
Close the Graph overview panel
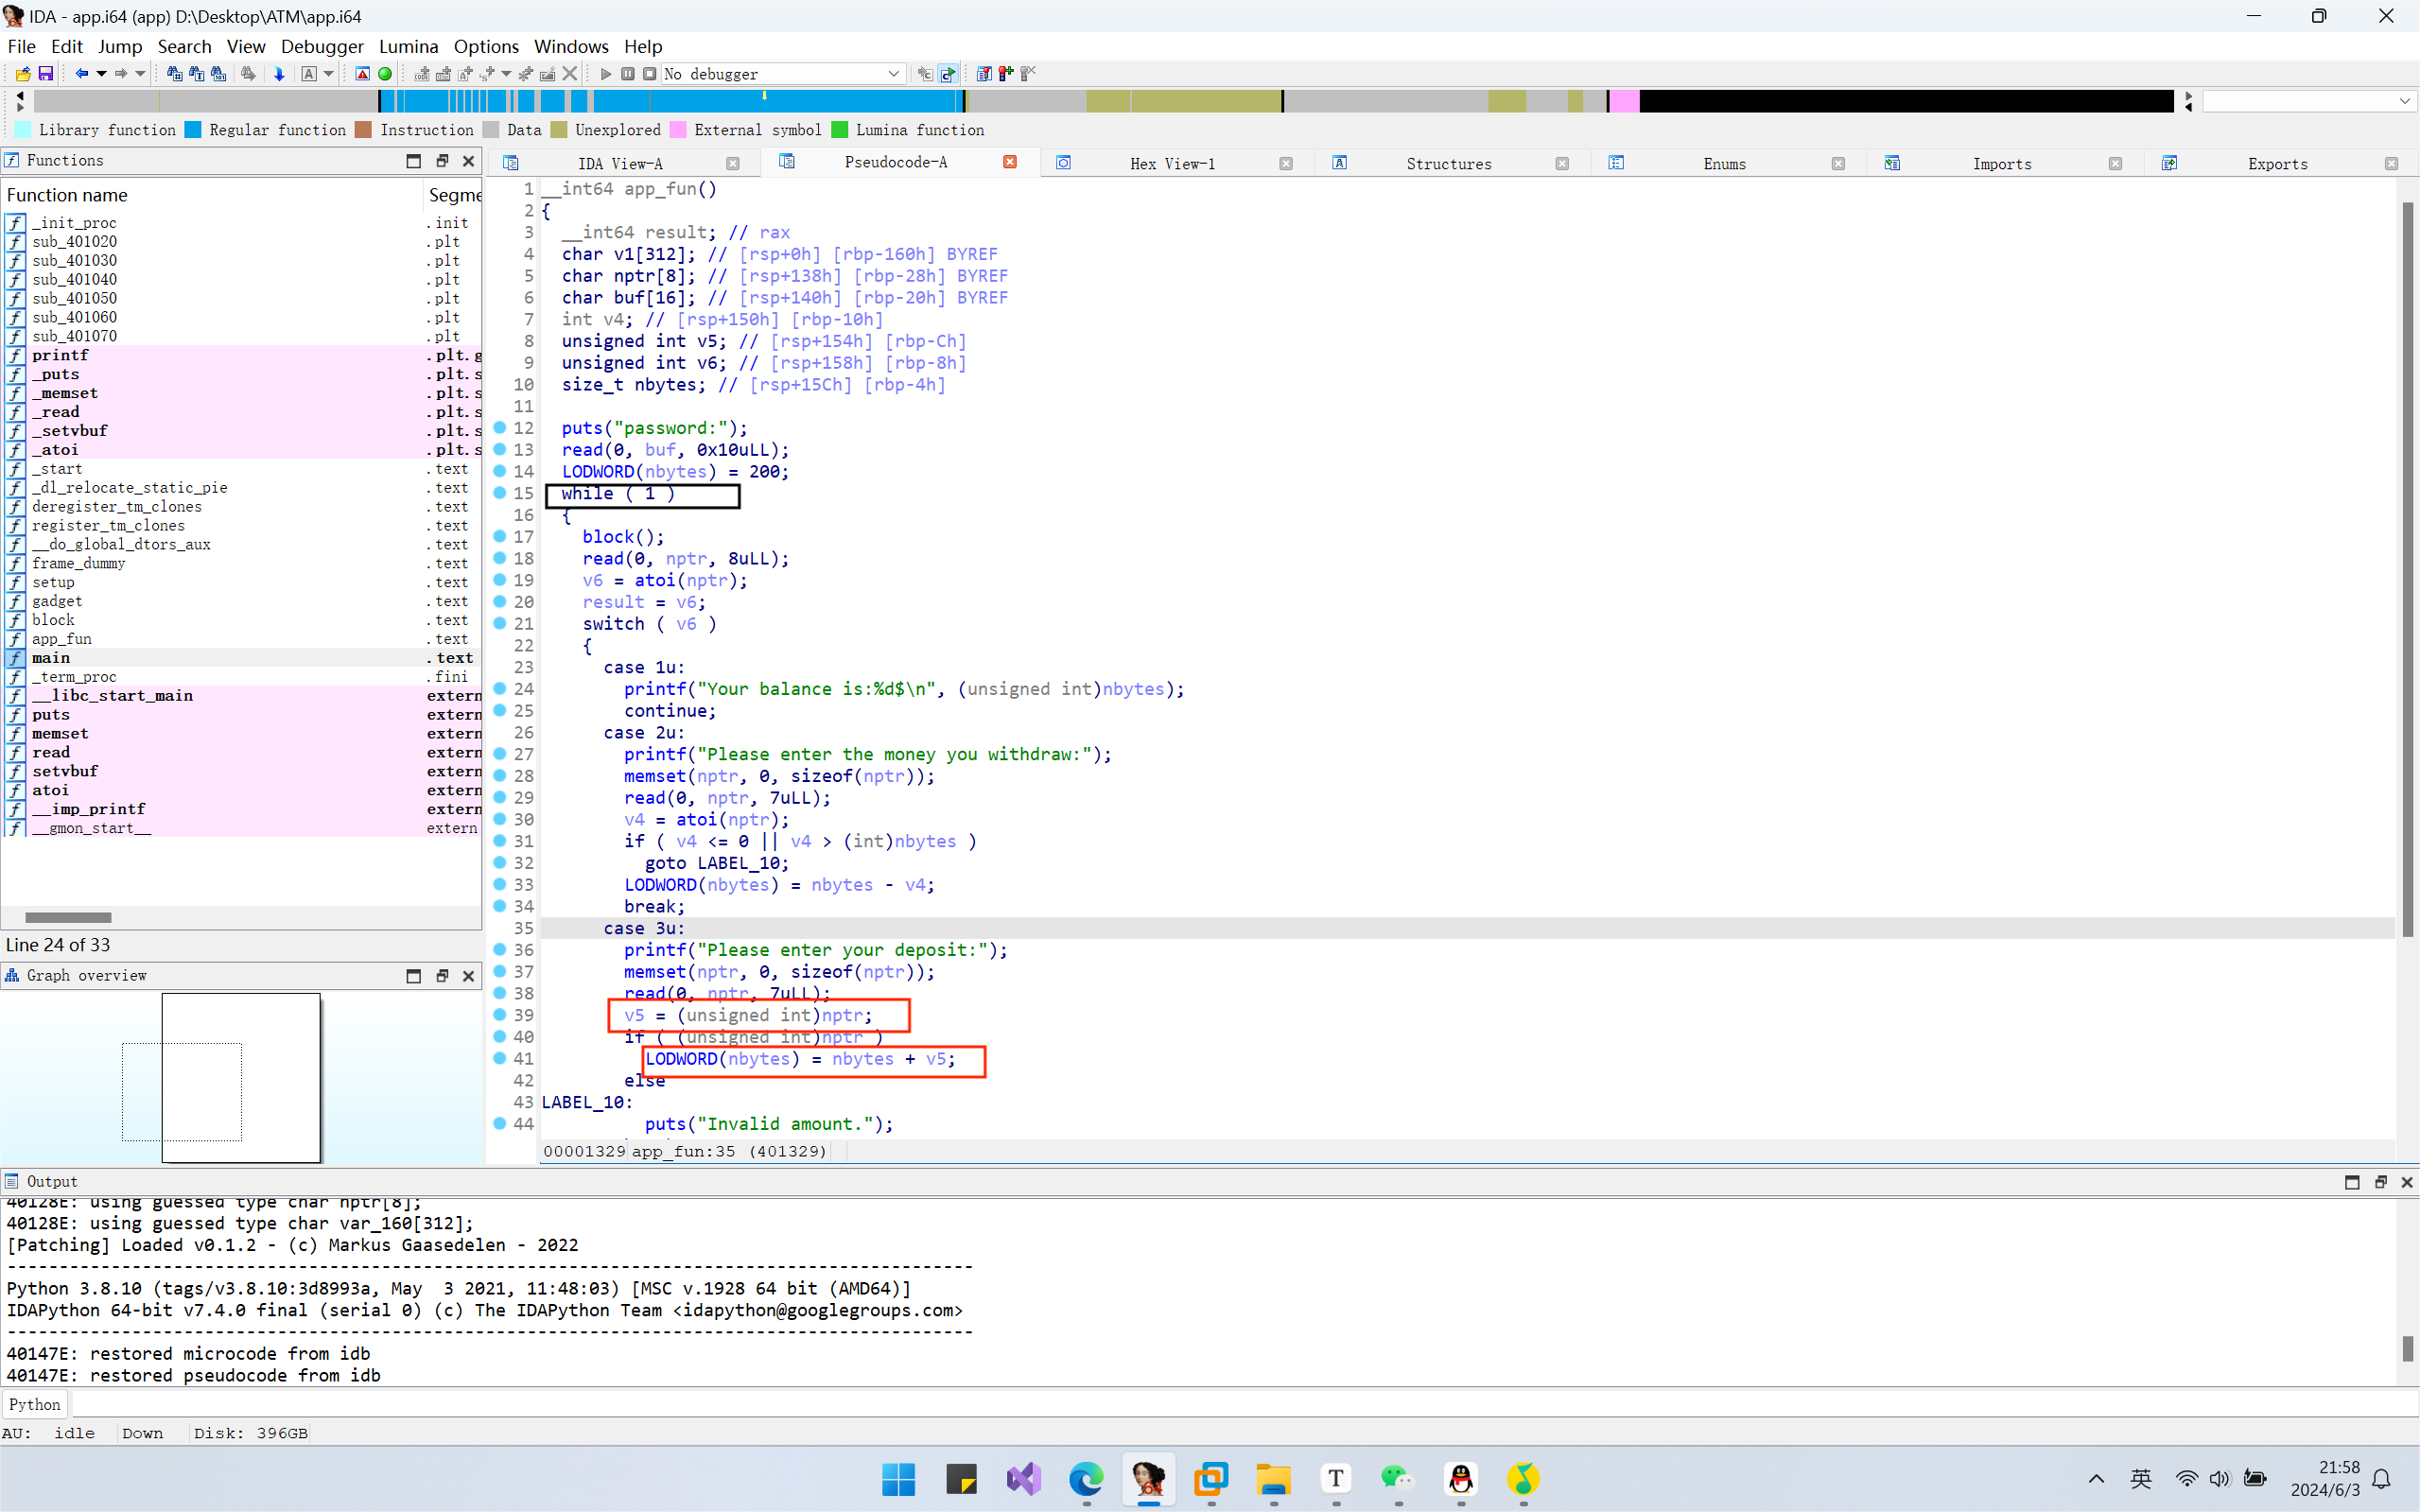point(468,975)
